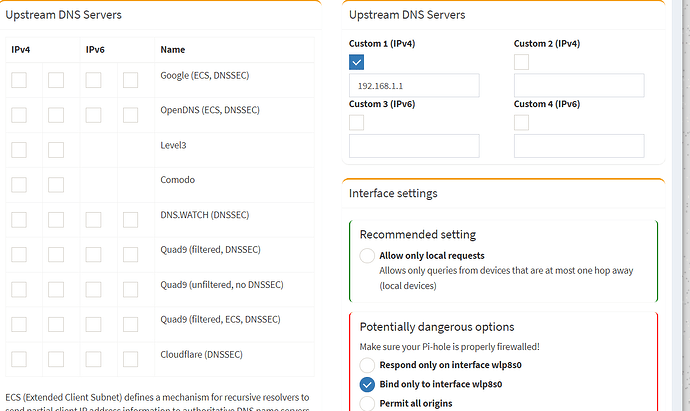
Task: Select the Allow only local requests option
Action: pos(367,256)
